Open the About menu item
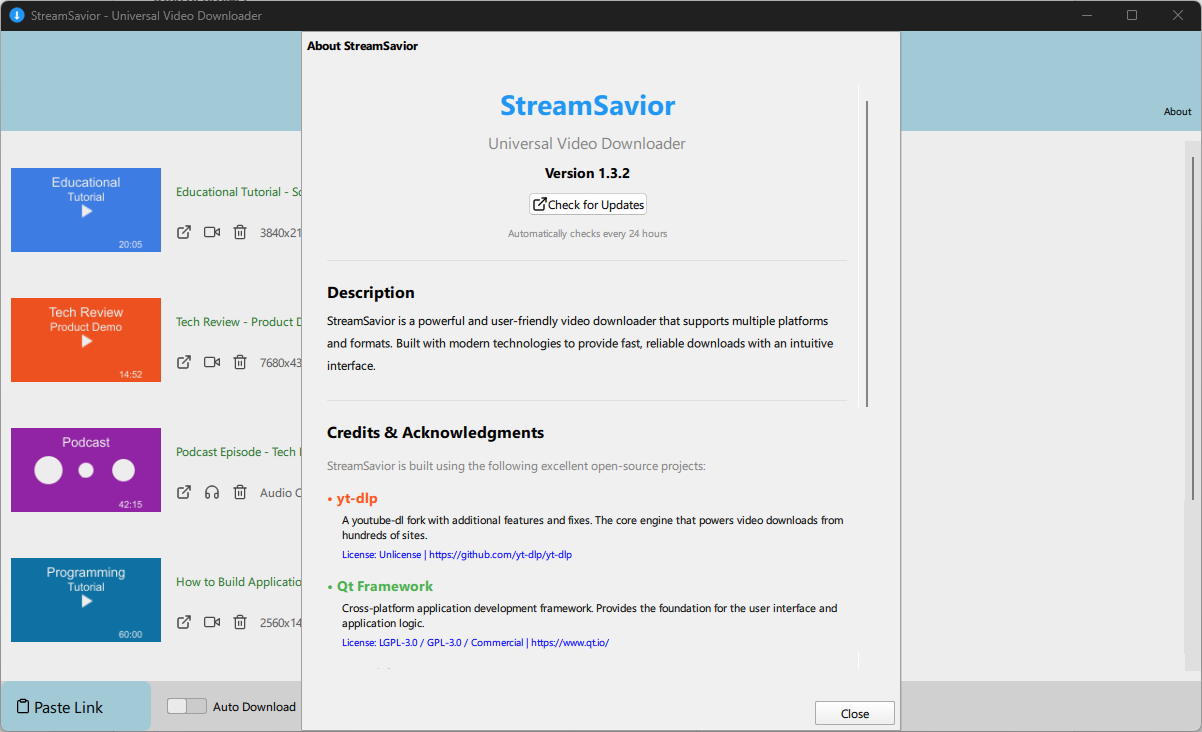This screenshot has width=1202, height=732. click(1177, 112)
